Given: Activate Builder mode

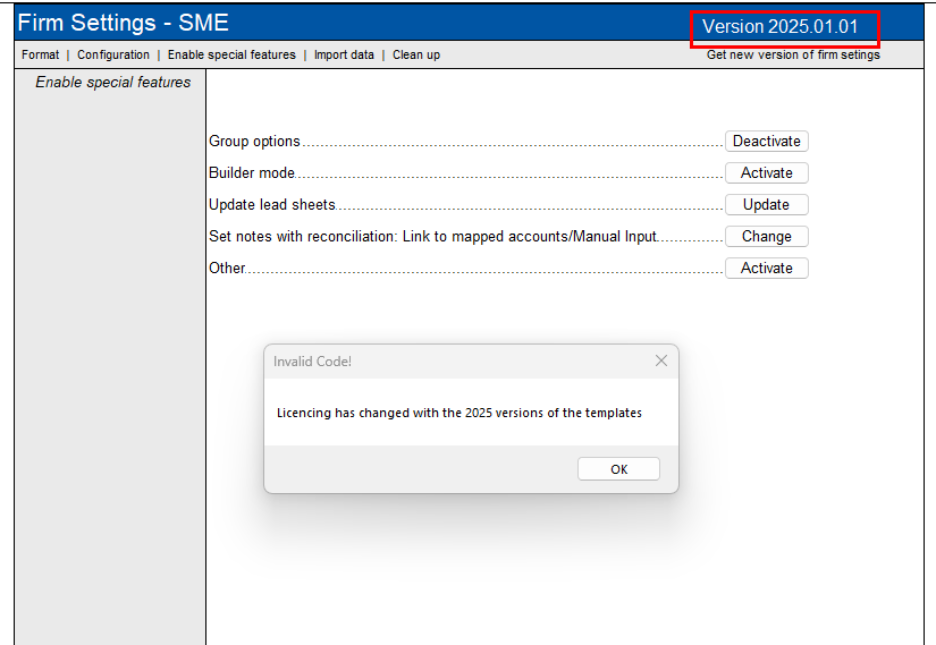Looking at the screenshot, I should pyautogui.click(x=766, y=173).
